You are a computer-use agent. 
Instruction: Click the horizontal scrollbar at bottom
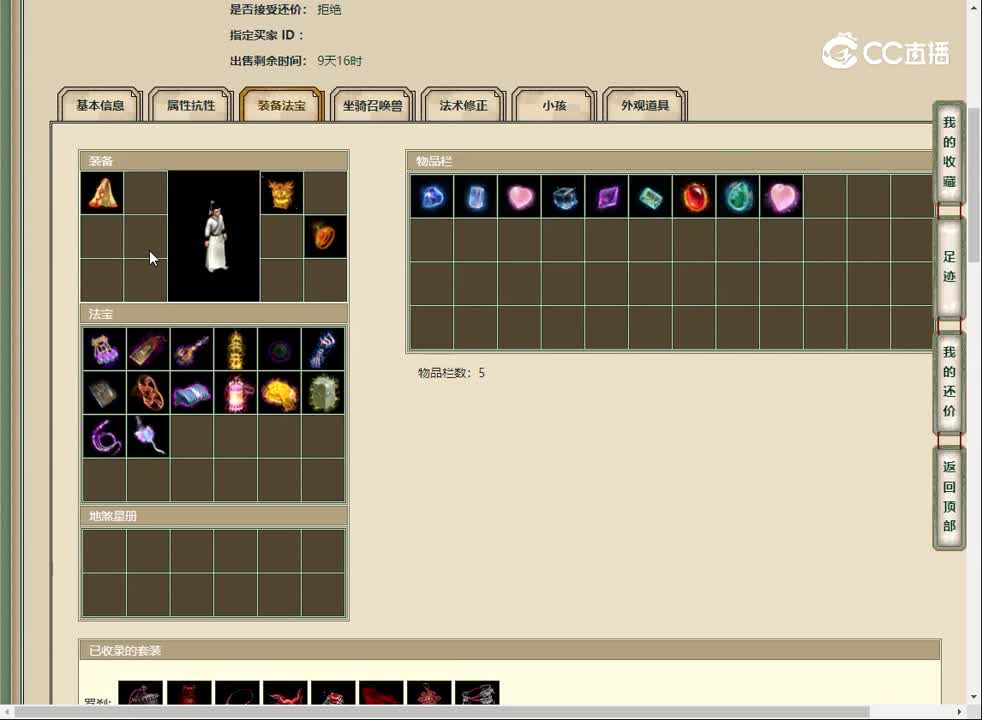pyautogui.click(x=442, y=712)
